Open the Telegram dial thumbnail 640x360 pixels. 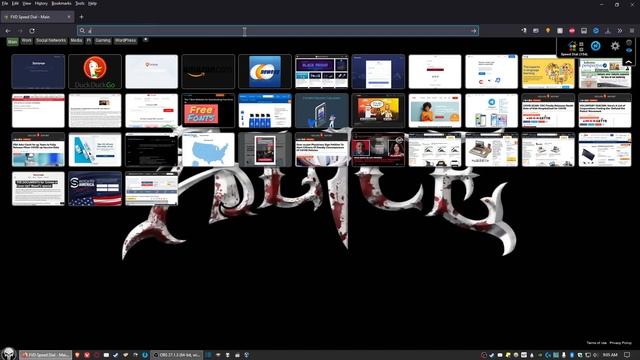(x=491, y=111)
